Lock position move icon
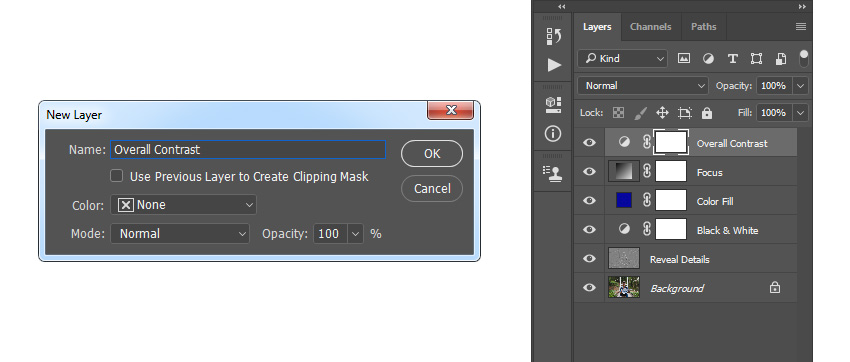The image size is (850, 362). [x=662, y=113]
